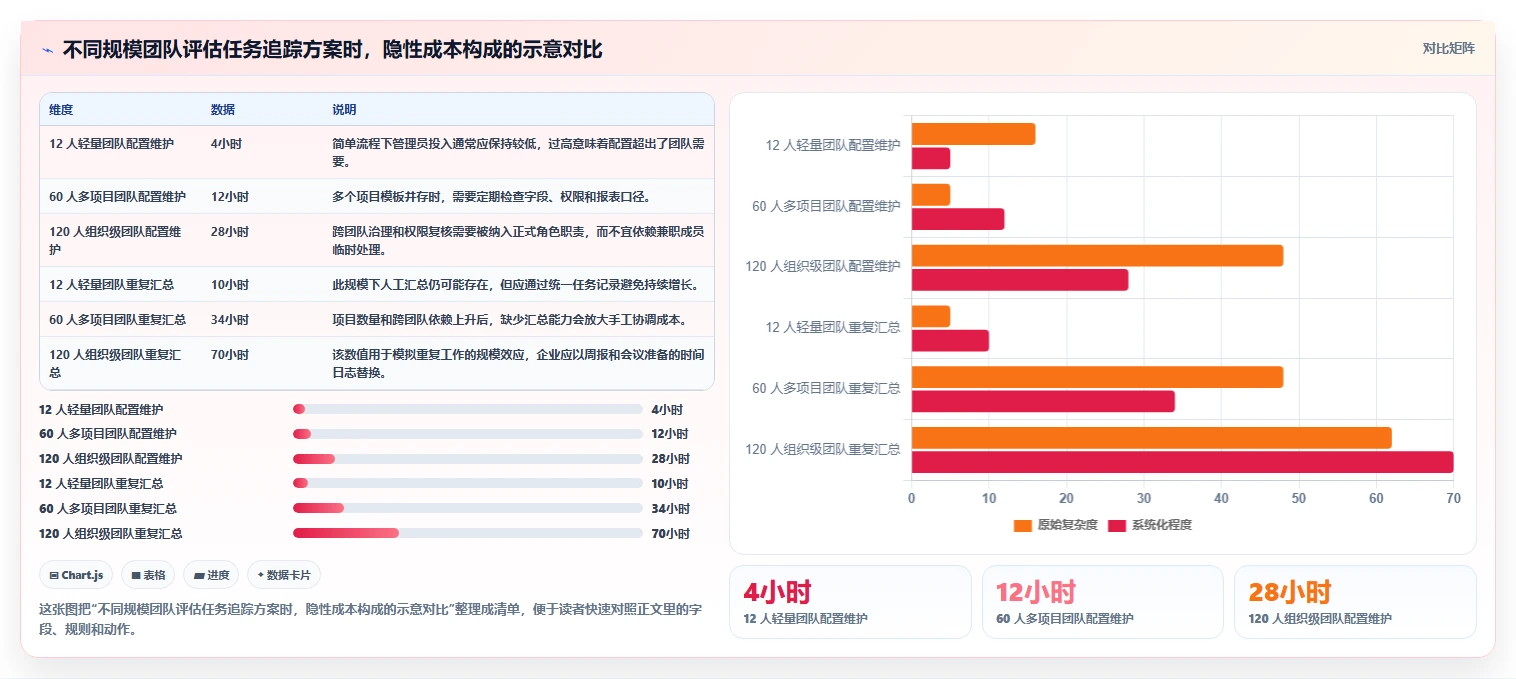Click the description beginning 跨团队治理和权限复核
The height and width of the screenshot is (679, 1516).
[518, 240]
